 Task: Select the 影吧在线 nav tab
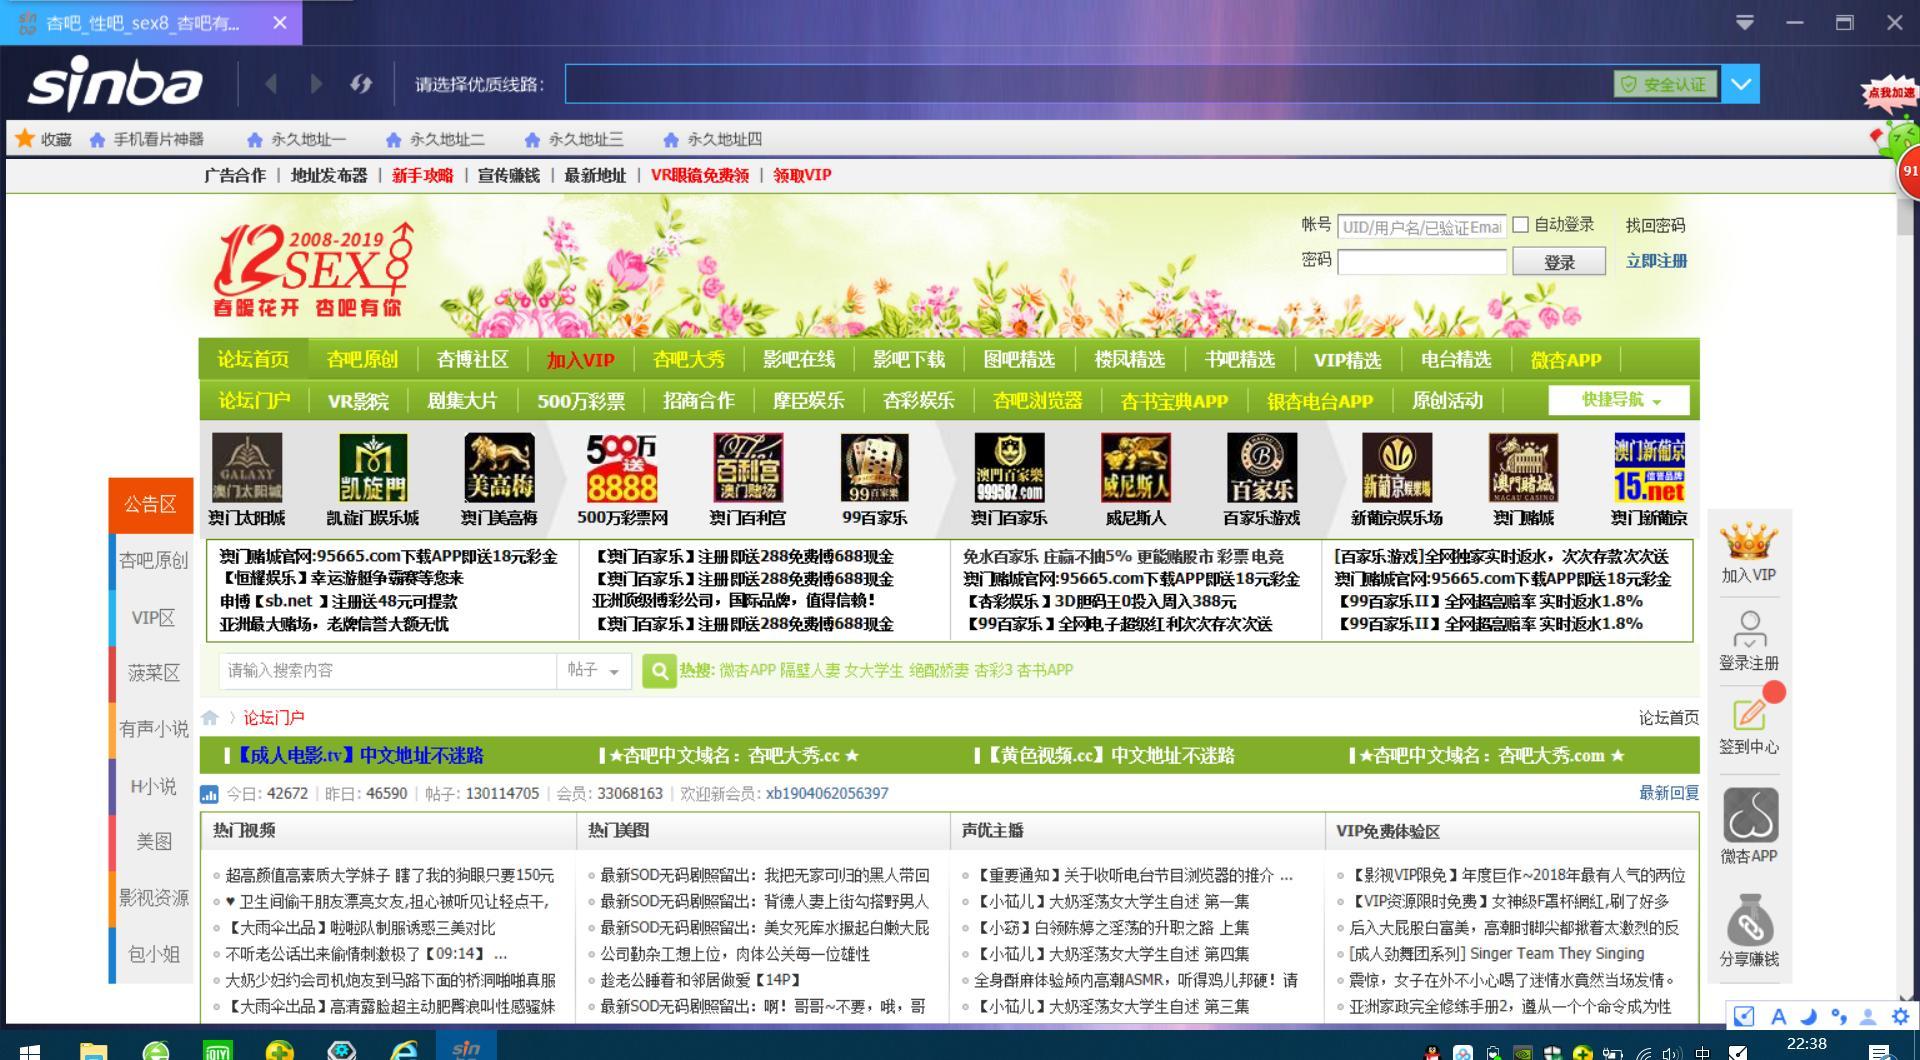click(x=798, y=359)
